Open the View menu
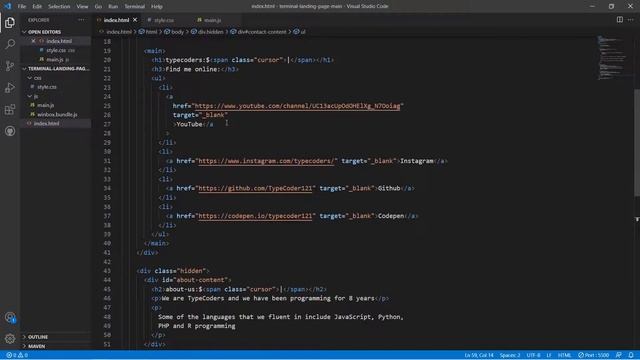 click(x=82, y=6)
